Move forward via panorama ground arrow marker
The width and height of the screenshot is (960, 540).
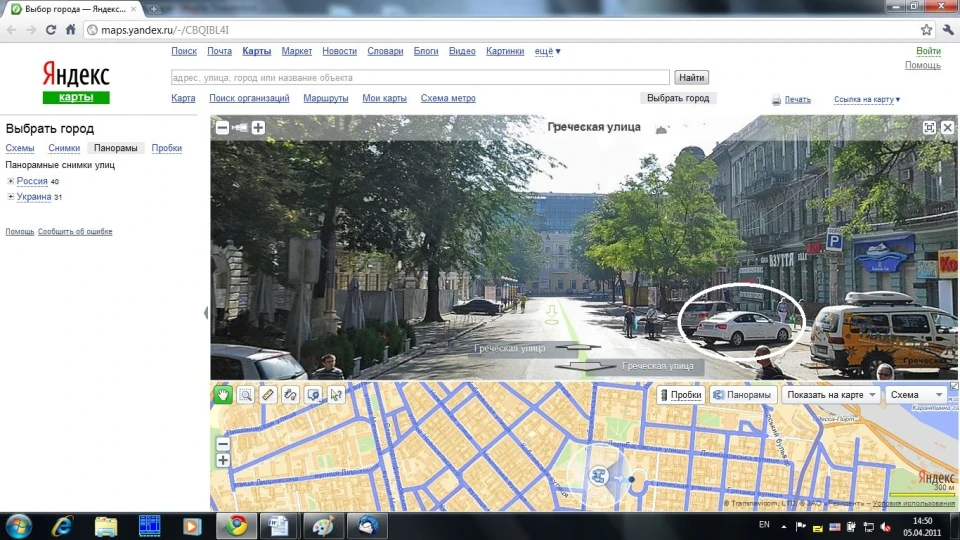[x=552, y=315]
